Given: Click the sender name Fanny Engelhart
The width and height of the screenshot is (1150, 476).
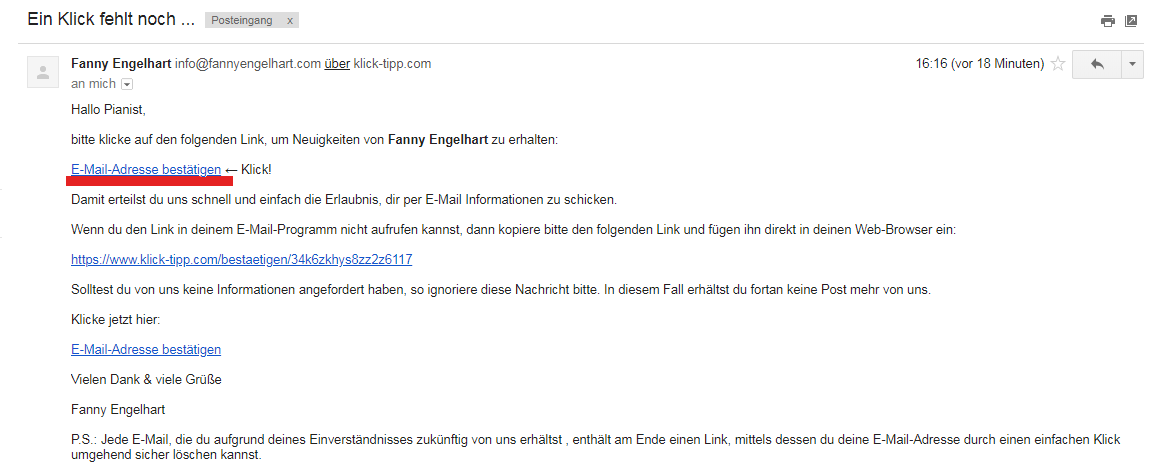Looking at the screenshot, I should coord(121,64).
